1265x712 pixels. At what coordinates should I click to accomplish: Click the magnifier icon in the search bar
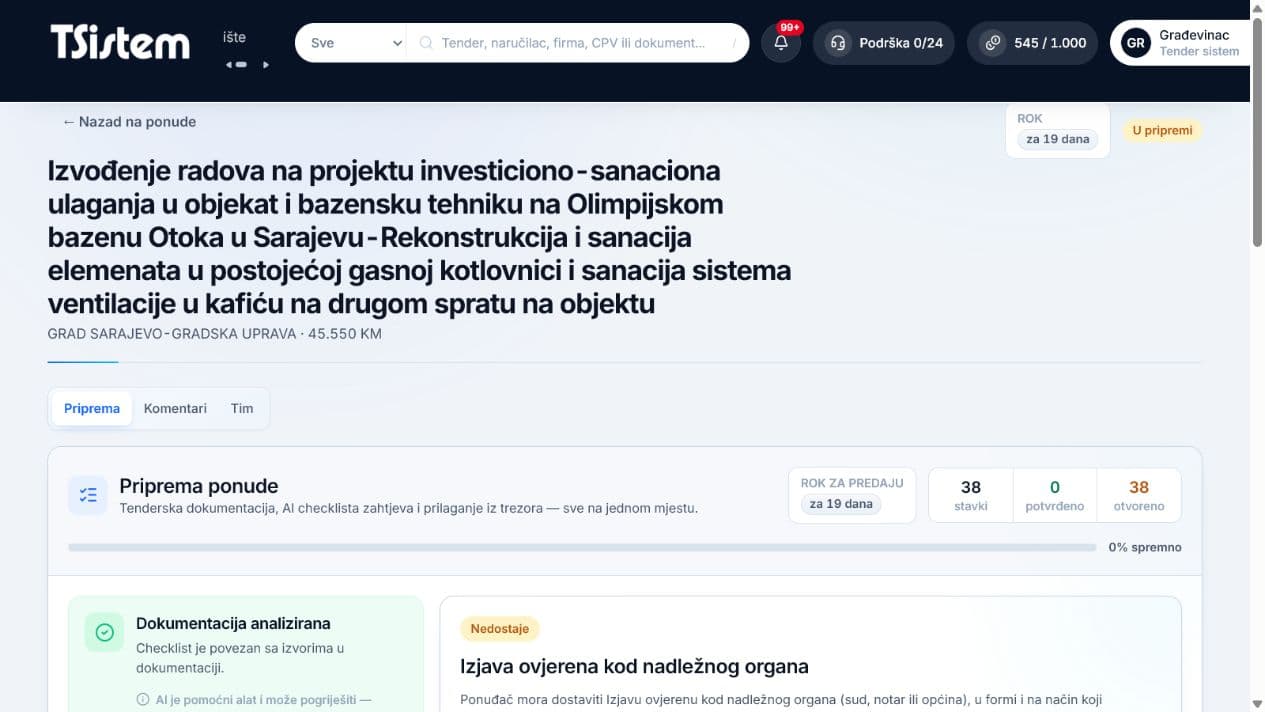click(x=426, y=43)
